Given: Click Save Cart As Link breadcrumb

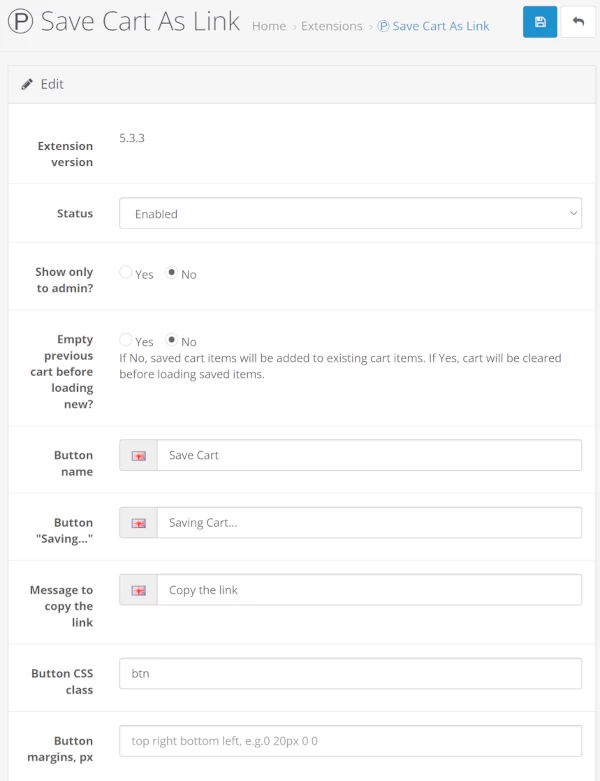Looking at the screenshot, I should coord(440,26).
